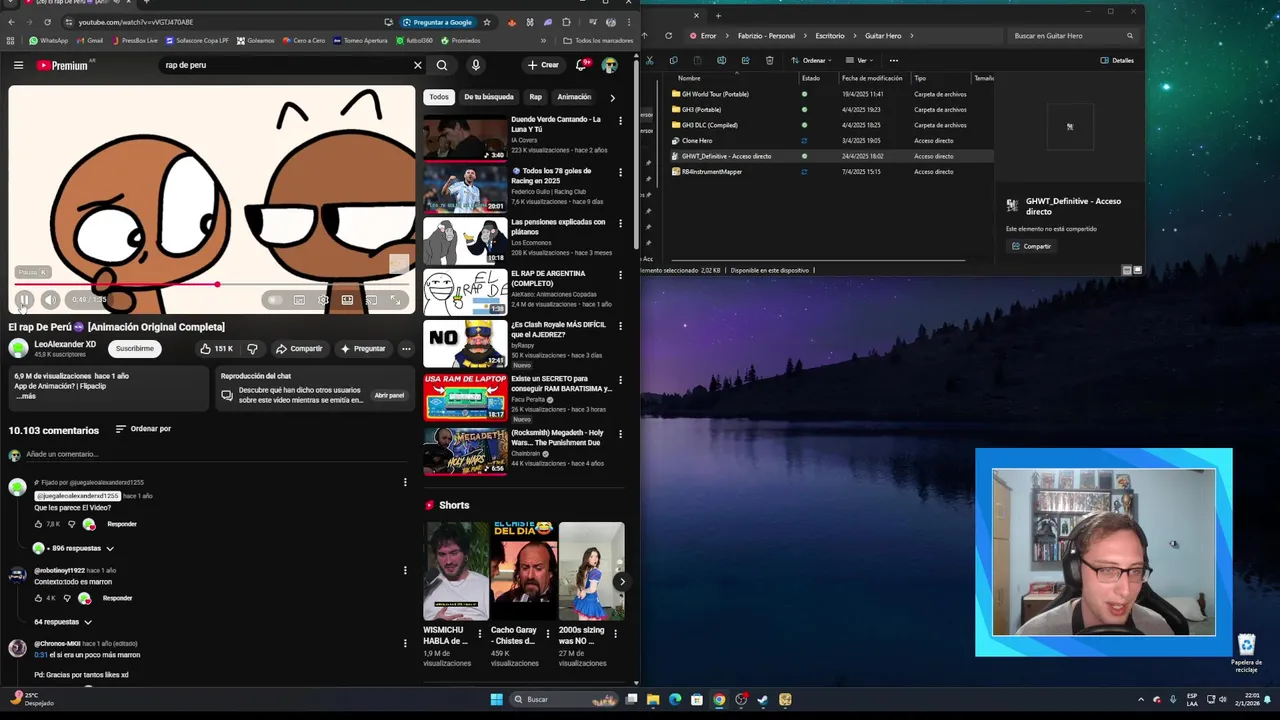Open Steam from the taskbar

coord(763,699)
